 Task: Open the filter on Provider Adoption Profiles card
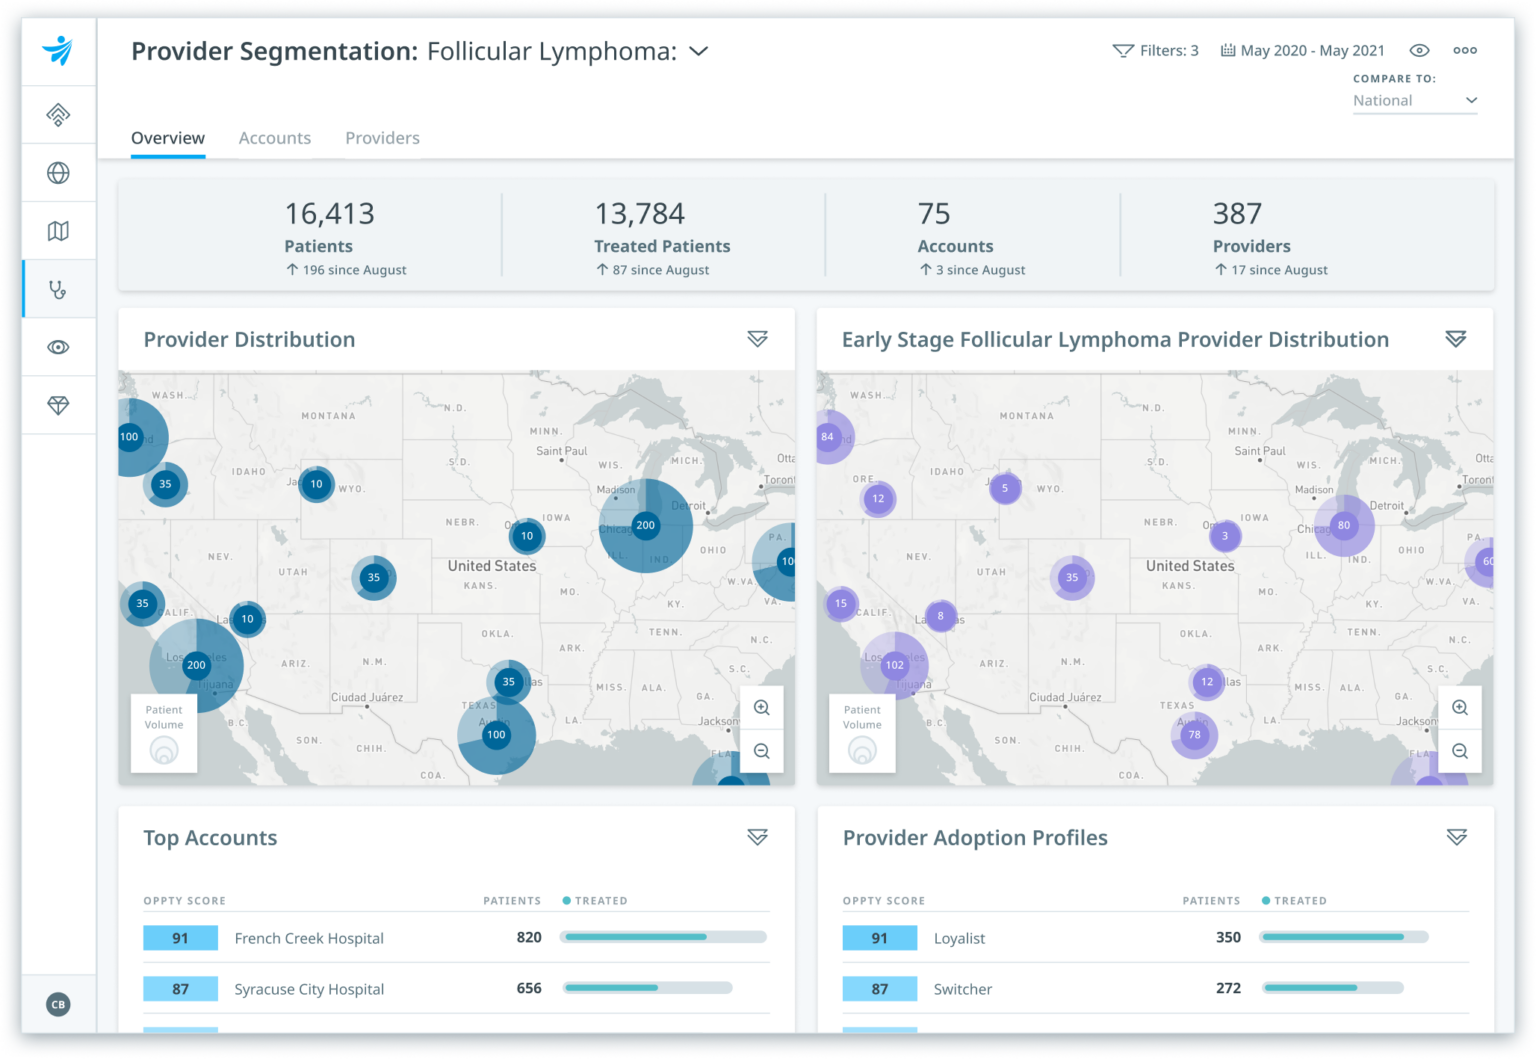[1456, 837]
